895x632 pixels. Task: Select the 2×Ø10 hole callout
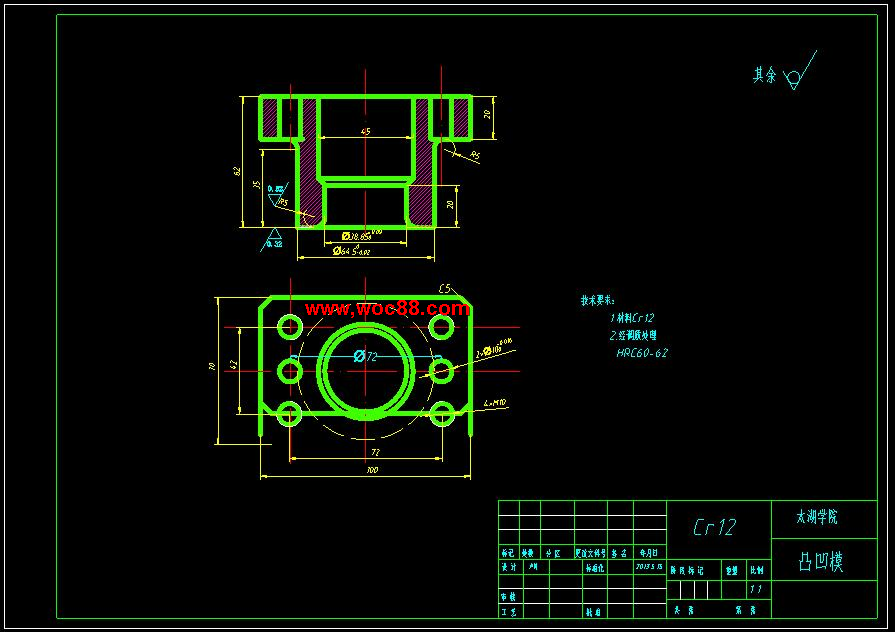click(494, 348)
